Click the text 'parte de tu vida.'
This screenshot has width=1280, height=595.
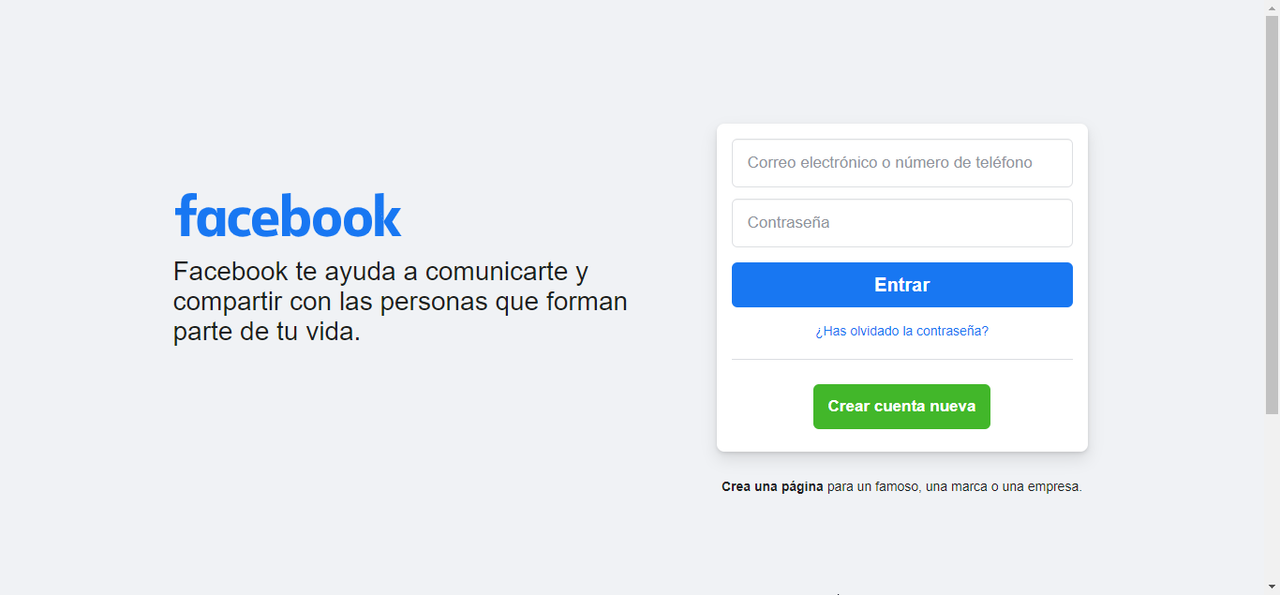coord(267,332)
